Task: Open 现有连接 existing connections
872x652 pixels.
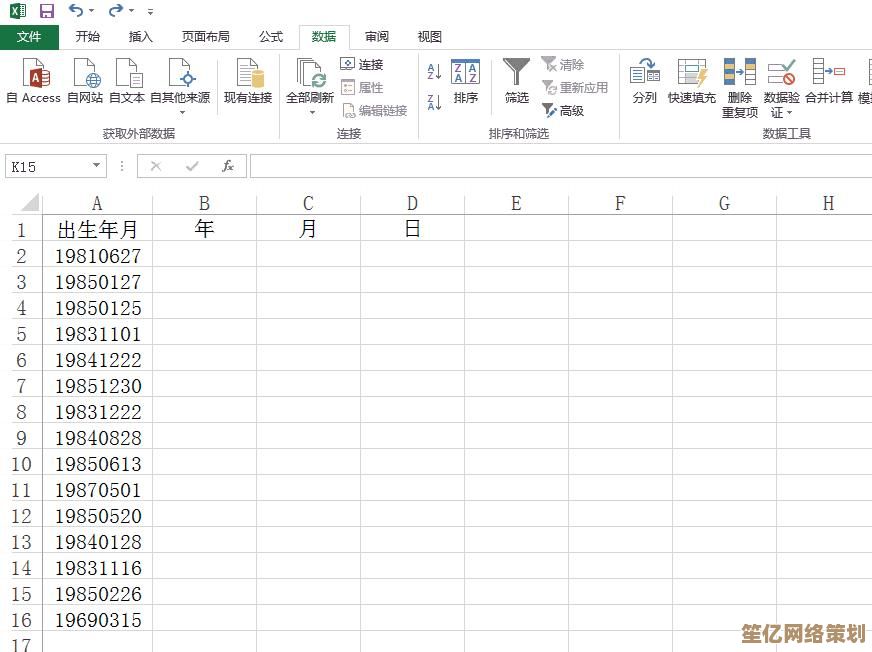Action: click(x=248, y=80)
